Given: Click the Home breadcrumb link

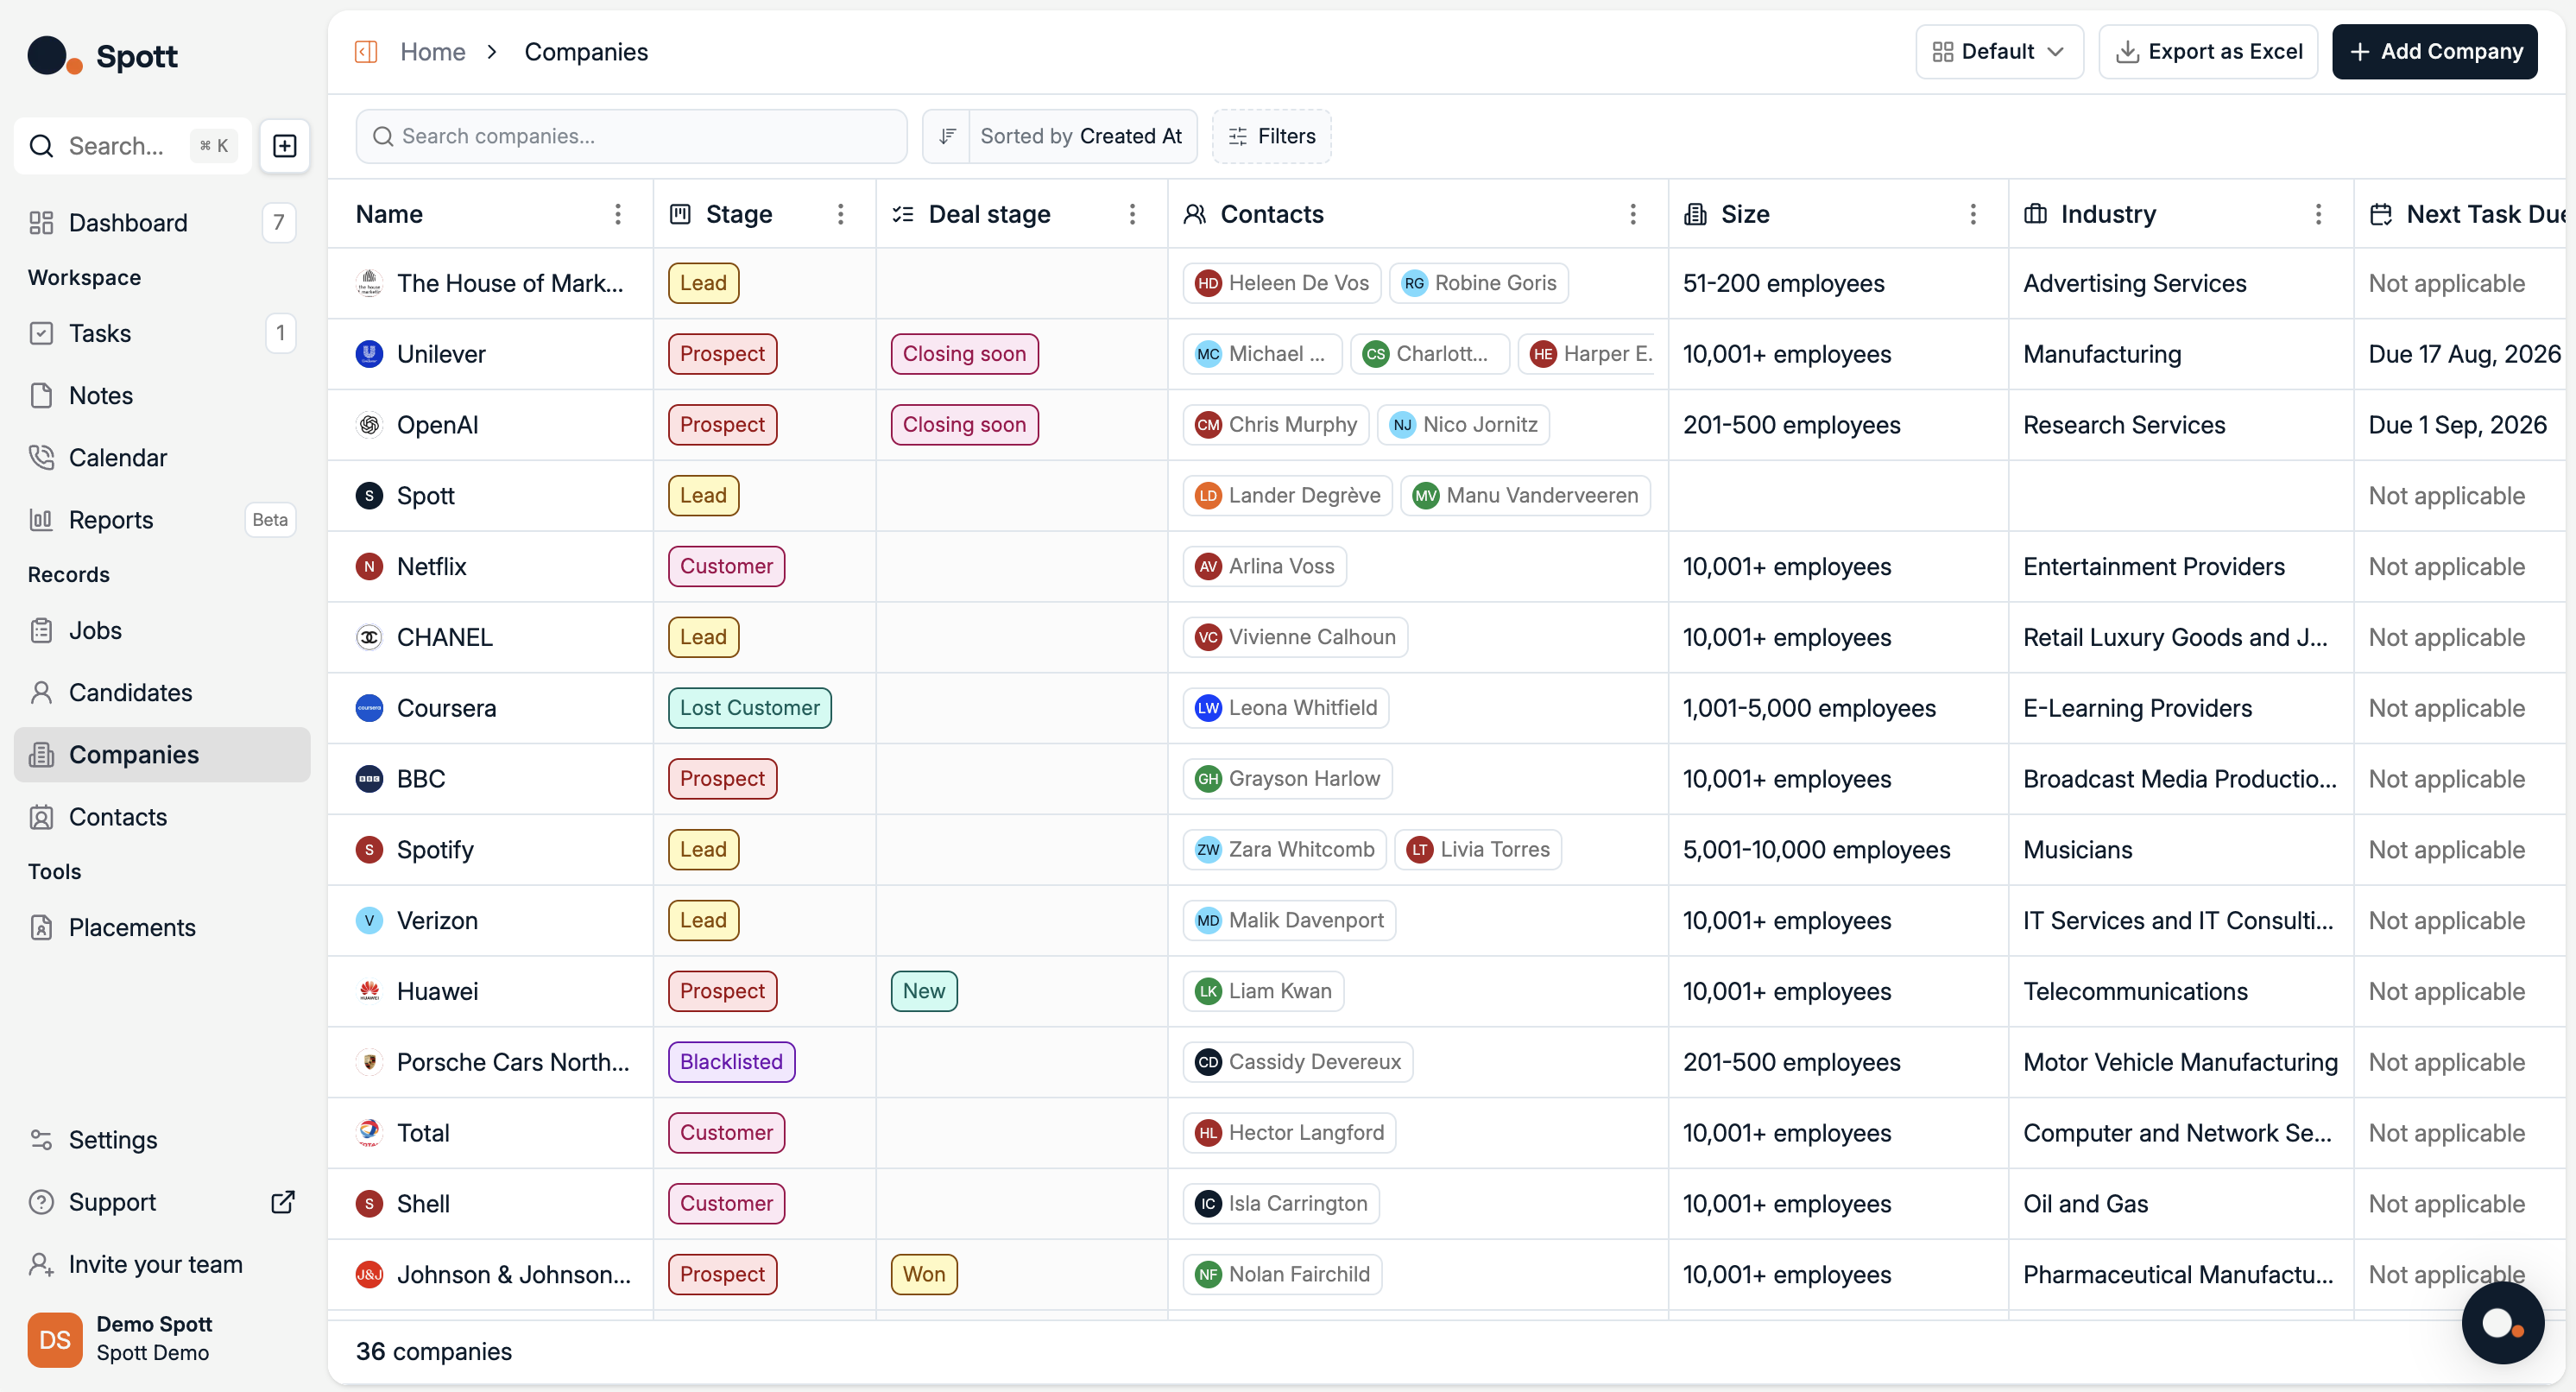Looking at the screenshot, I should click(x=433, y=52).
